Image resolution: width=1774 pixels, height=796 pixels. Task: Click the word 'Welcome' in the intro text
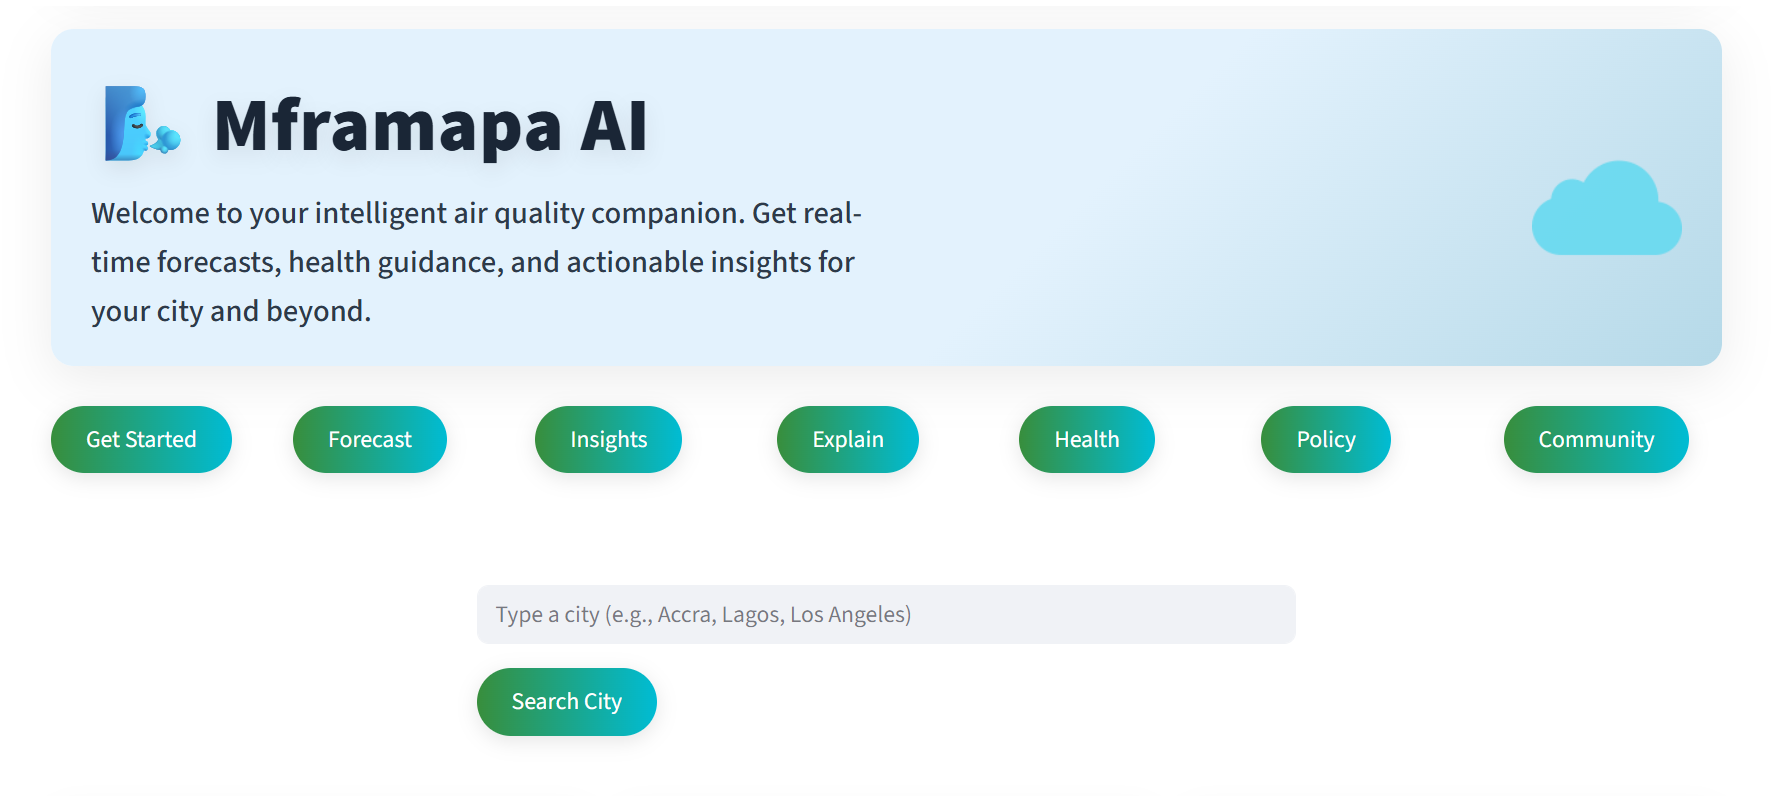(x=150, y=214)
